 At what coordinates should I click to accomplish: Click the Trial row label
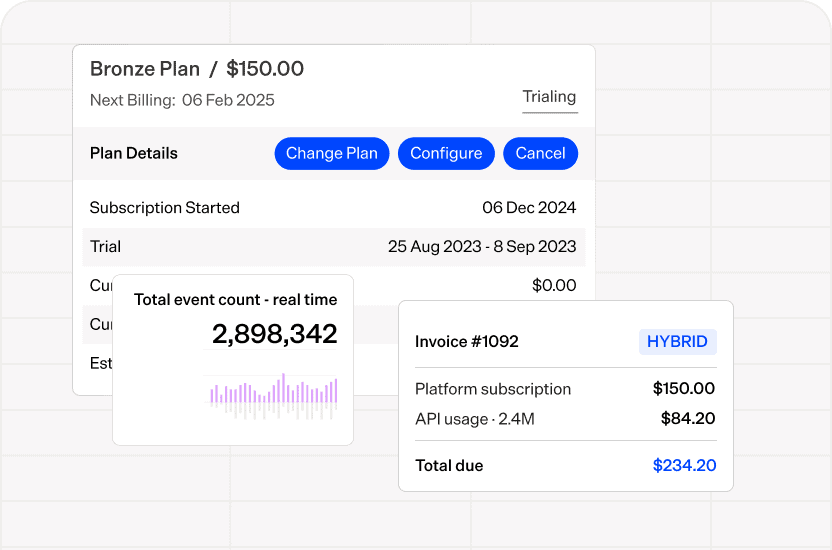pyautogui.click(x=105, y=247)
